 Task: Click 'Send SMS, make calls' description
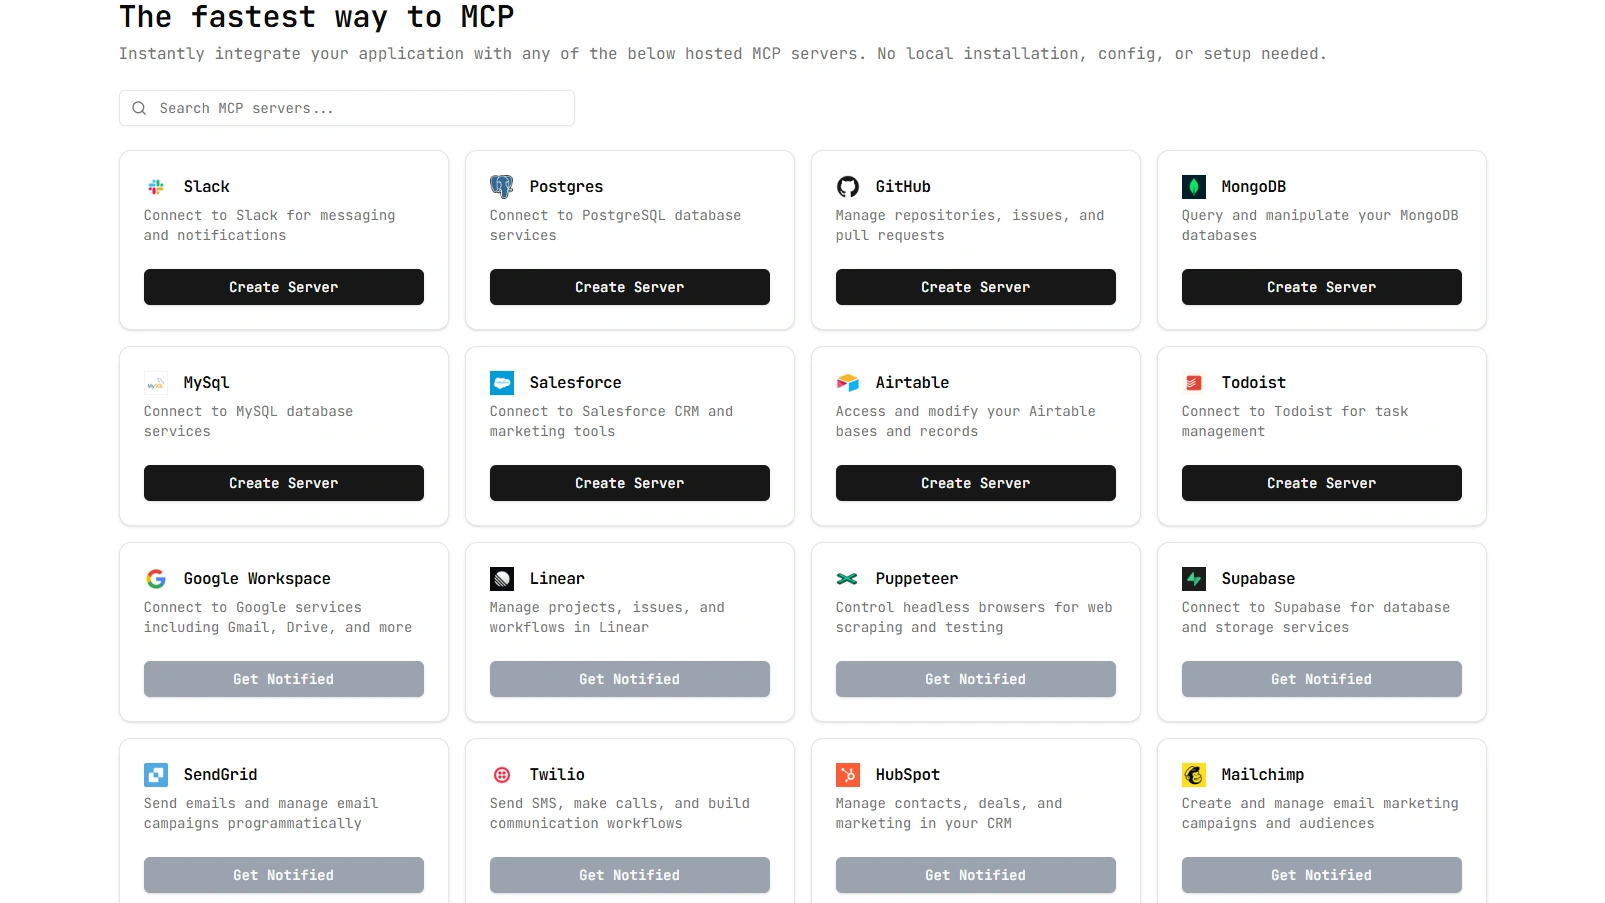point(620,813)
